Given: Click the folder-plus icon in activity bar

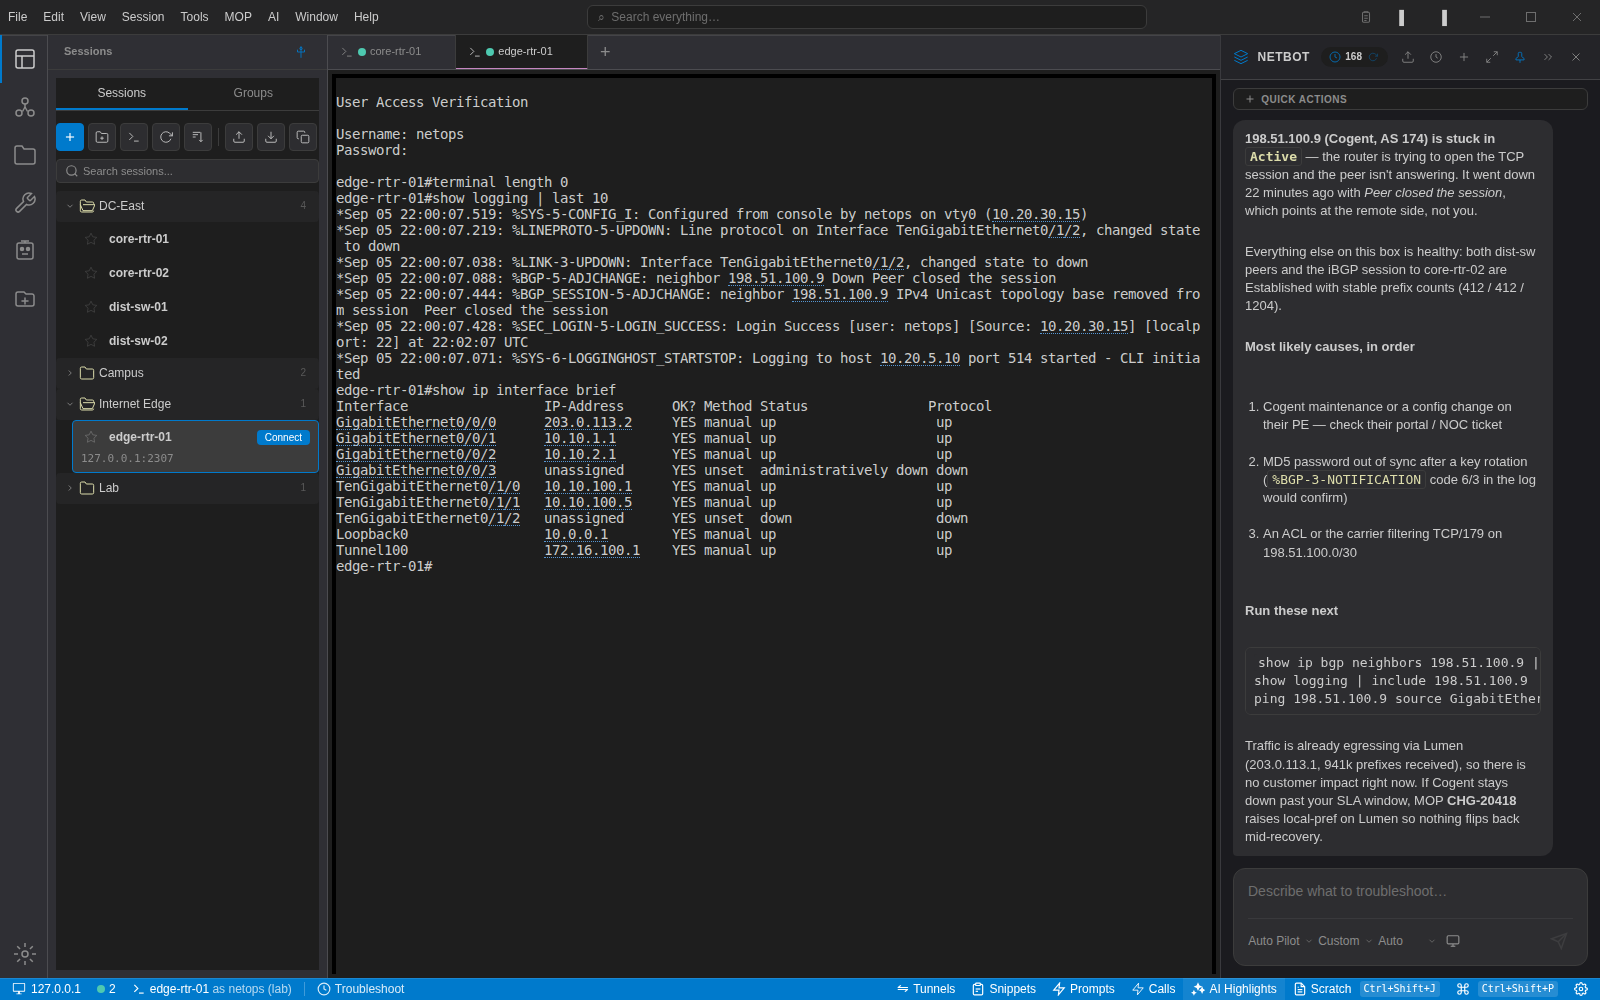Looking at the screenshot, I should [25, 299].
